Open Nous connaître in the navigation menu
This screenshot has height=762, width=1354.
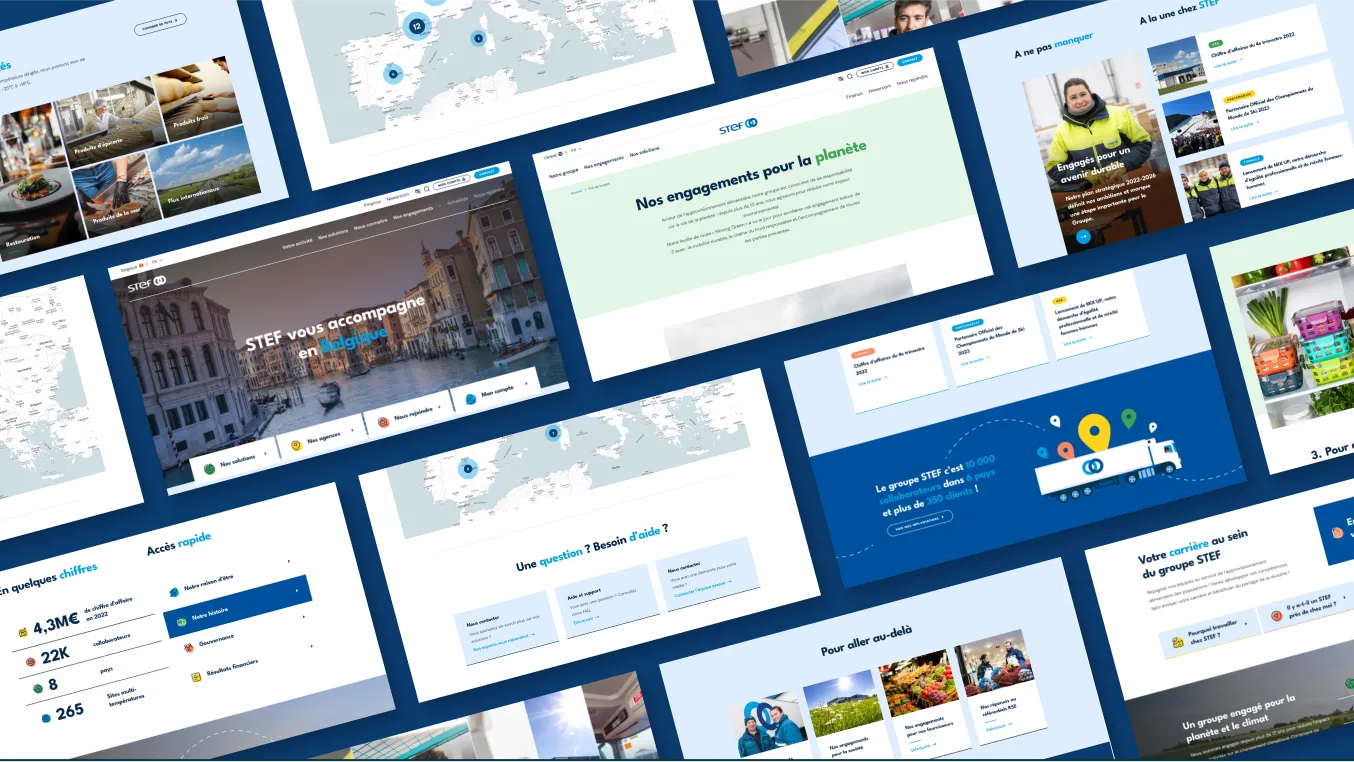[x=371, y=224]
